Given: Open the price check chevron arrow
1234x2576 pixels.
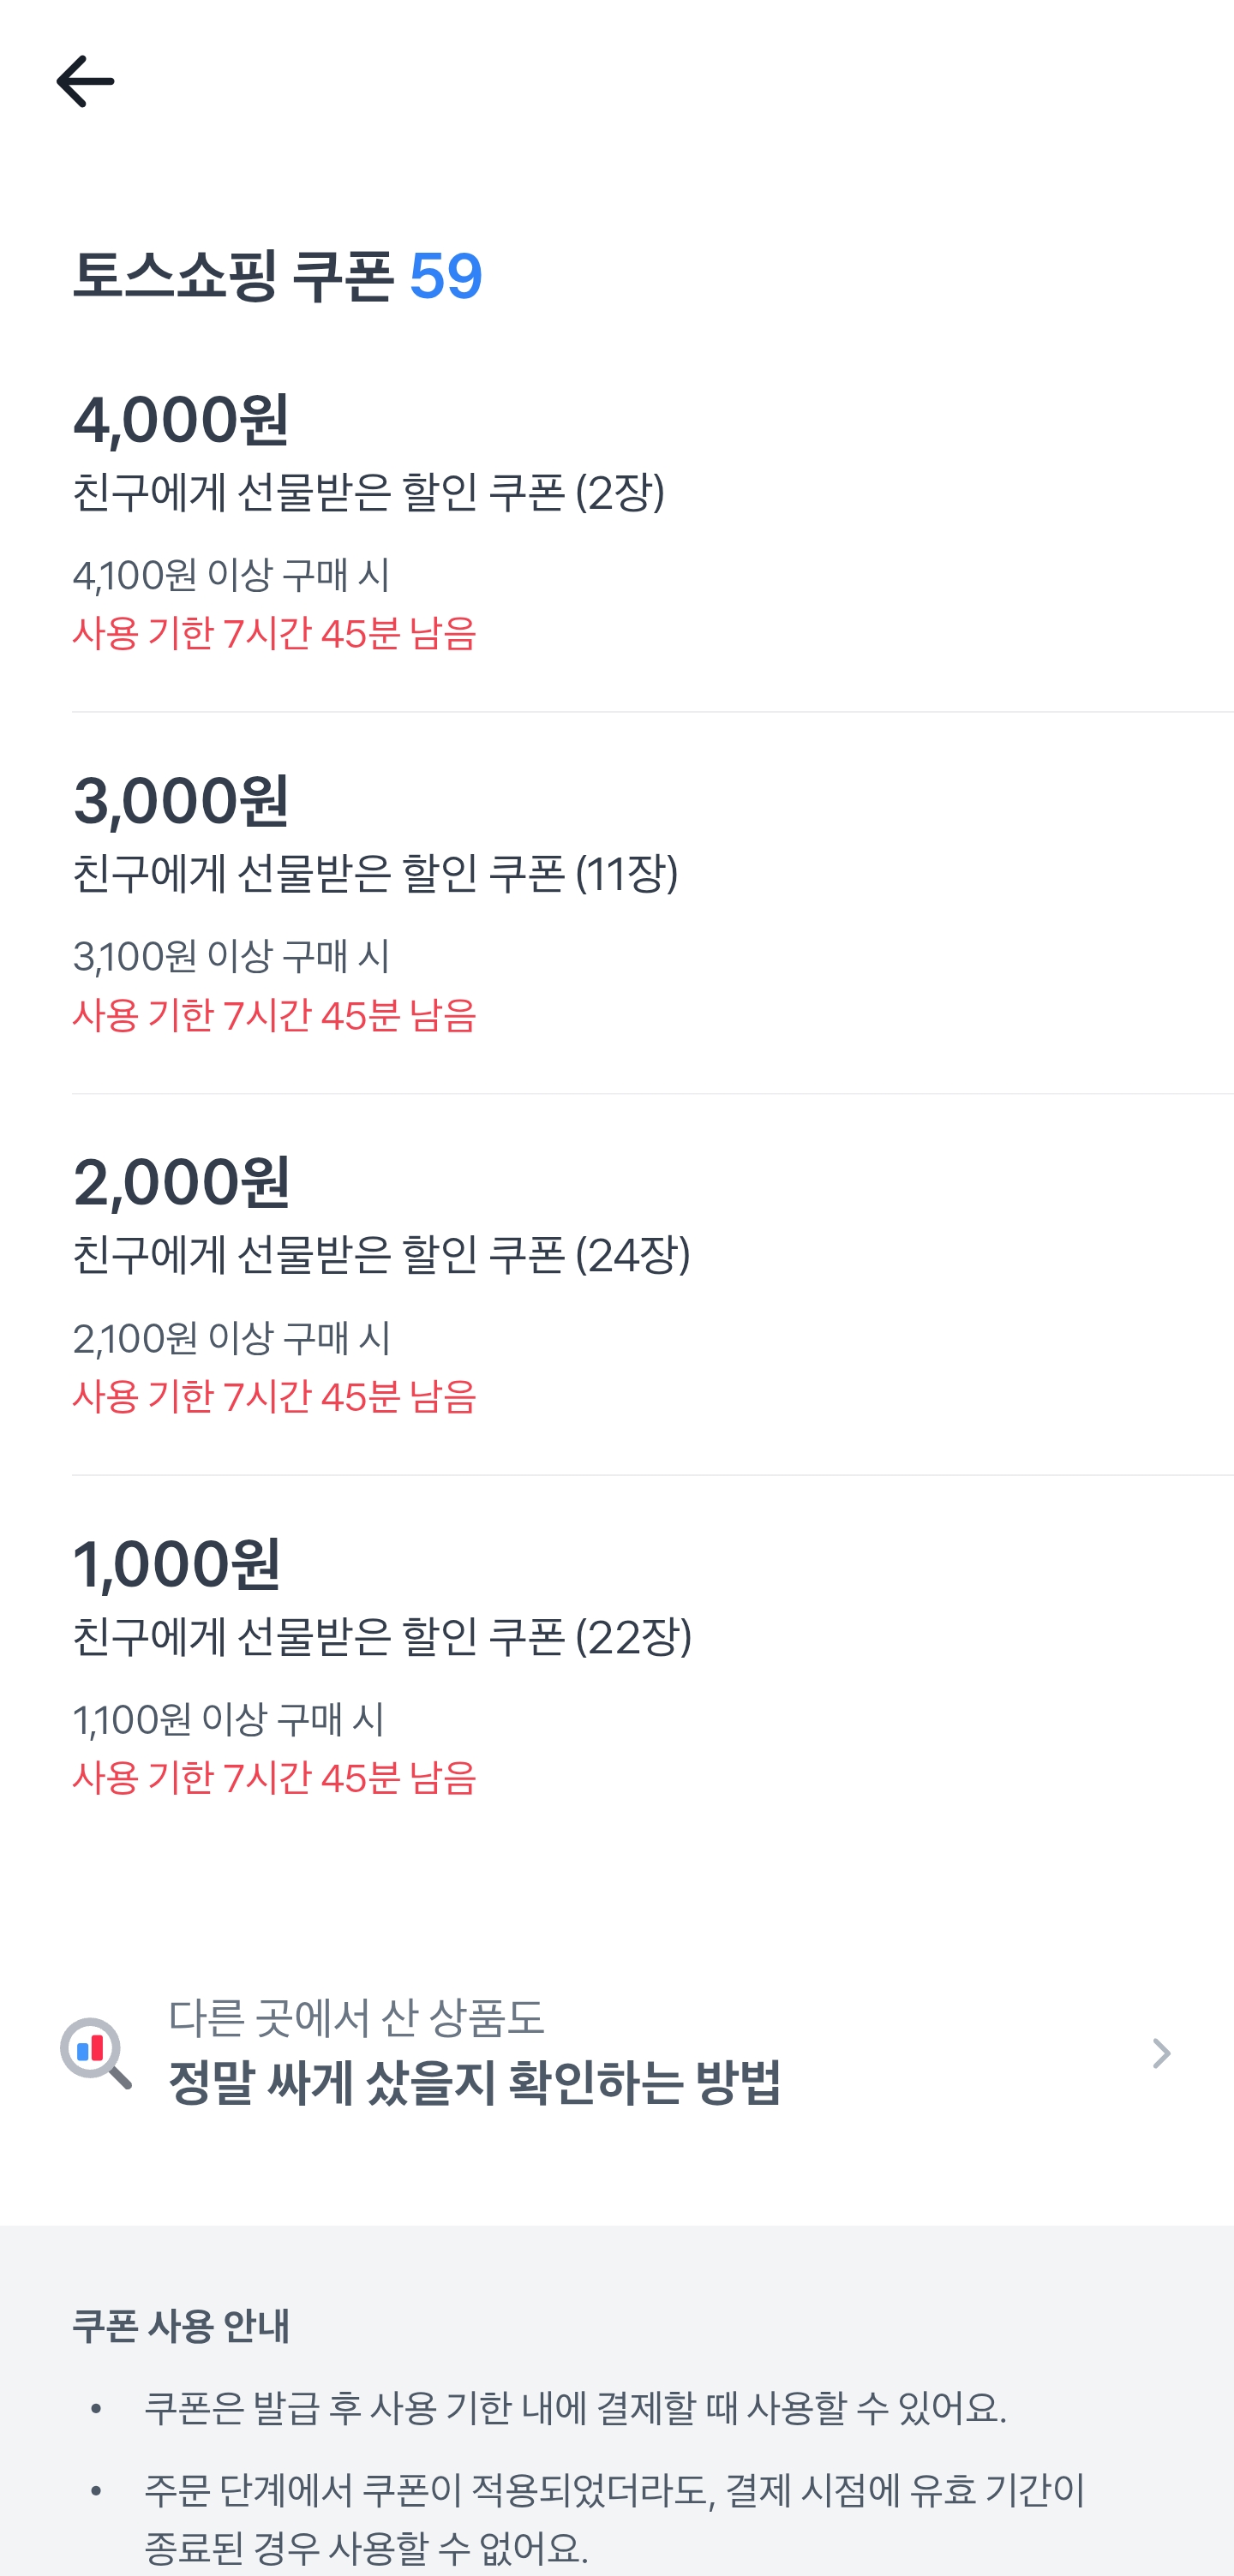Looking at the screenshot, I should click(1160, 2054).
